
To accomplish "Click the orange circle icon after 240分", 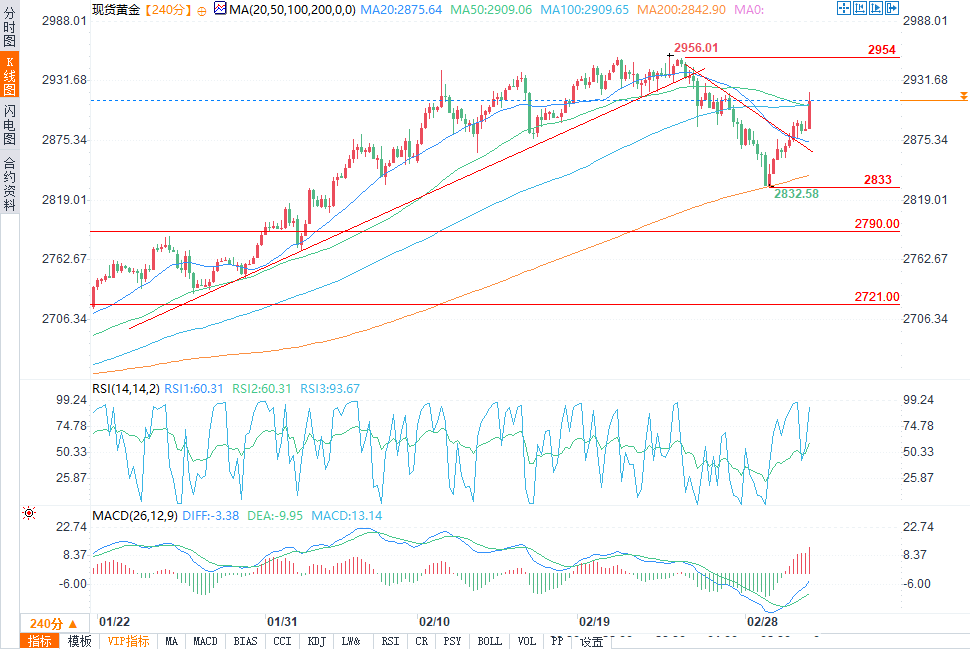I will 202,11.
